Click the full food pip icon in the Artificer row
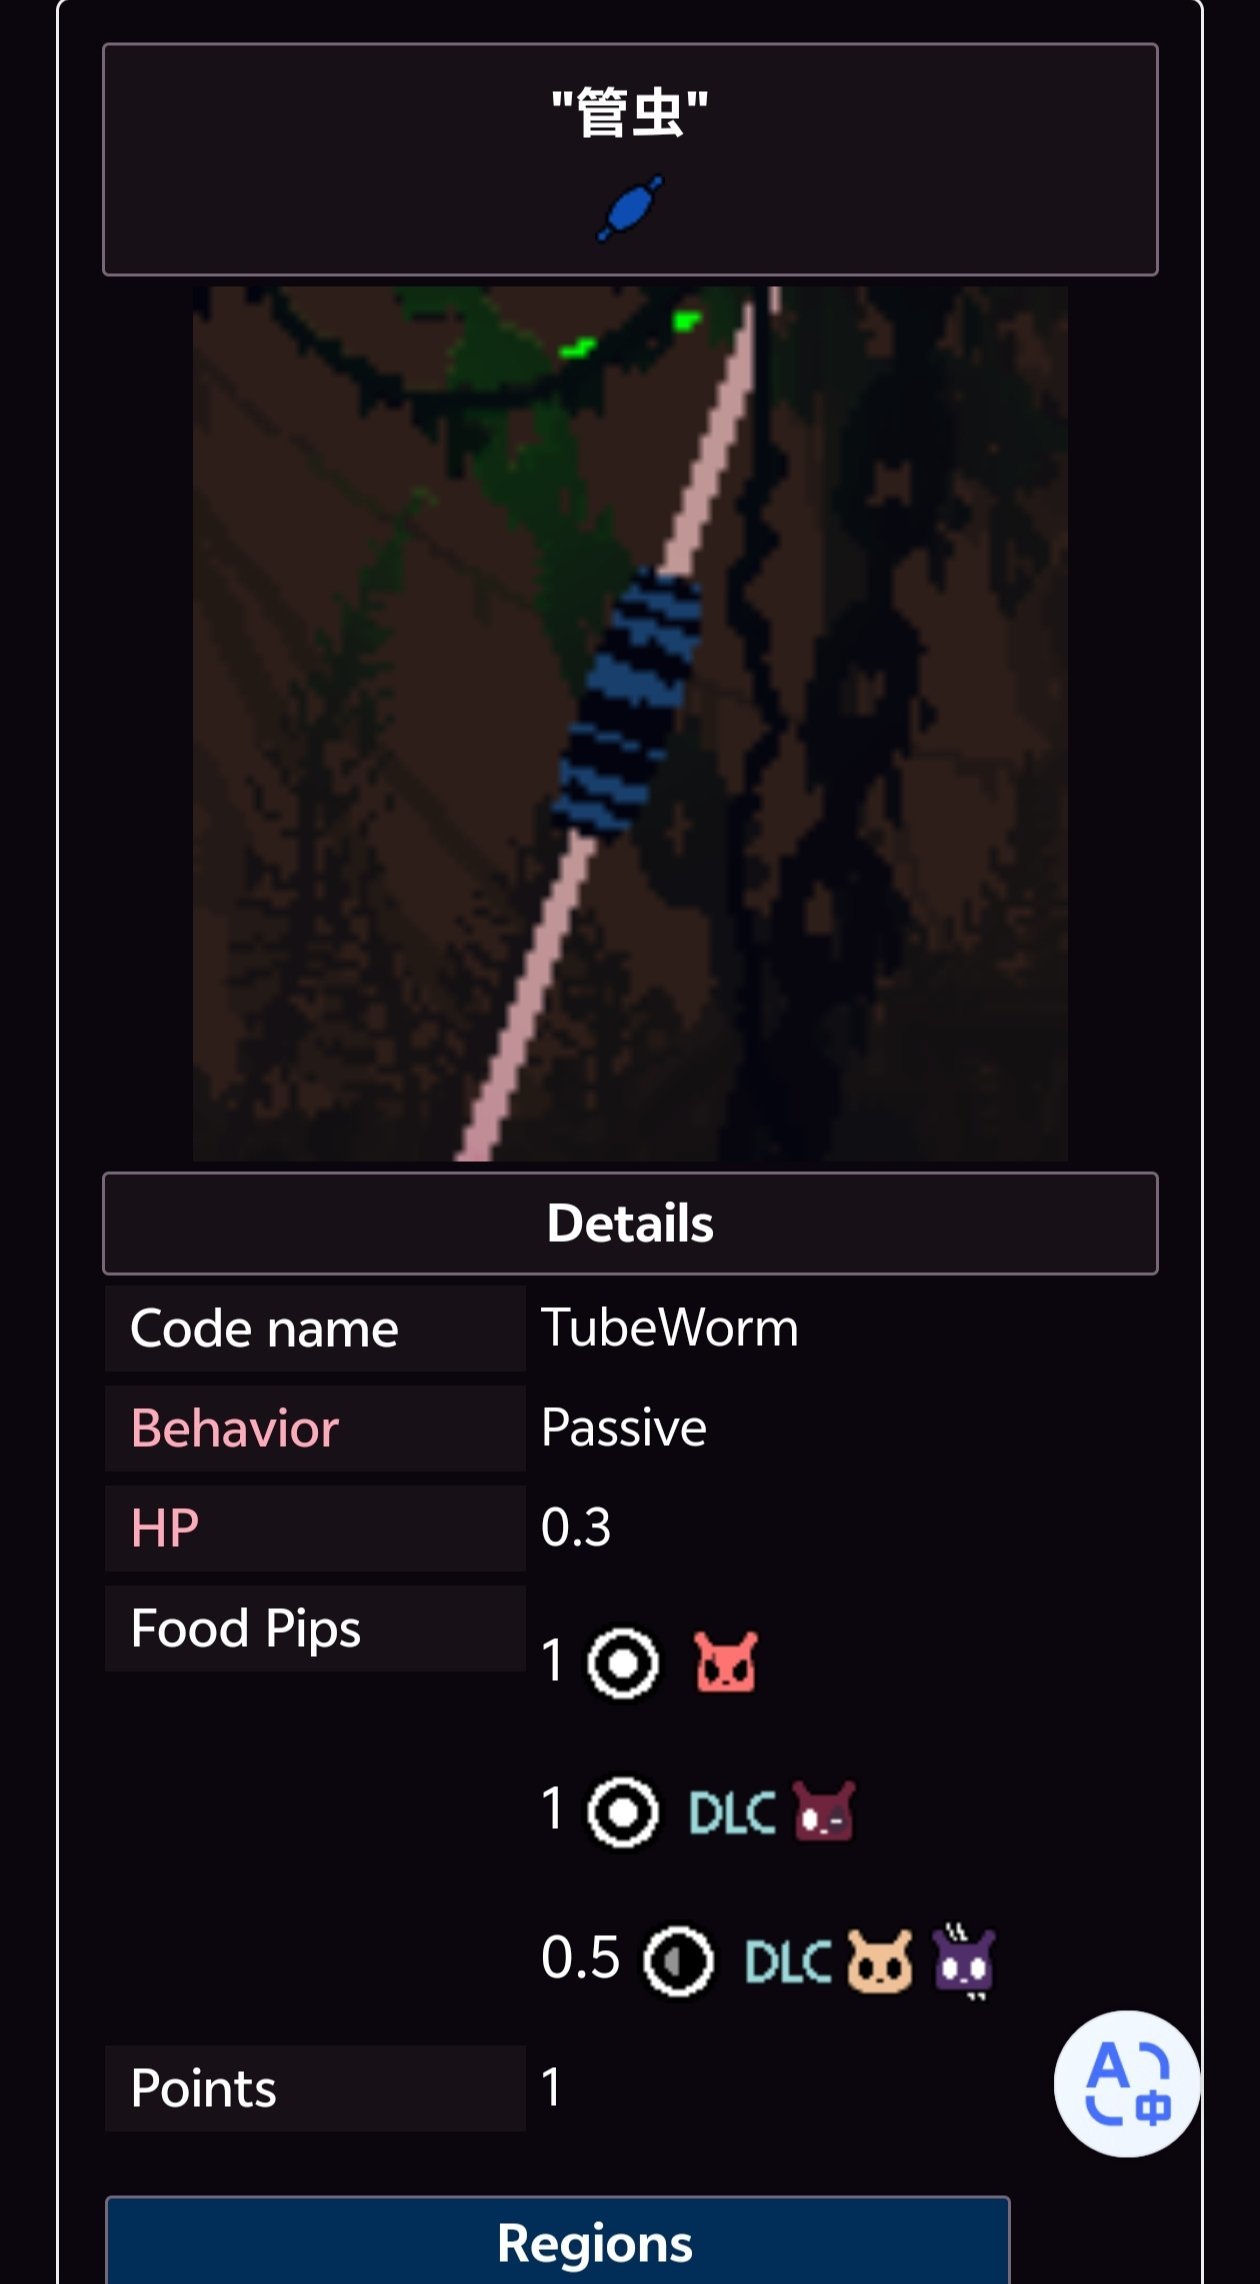The width and height of the screenshot is (1260, 2284). coord(623,1811)
